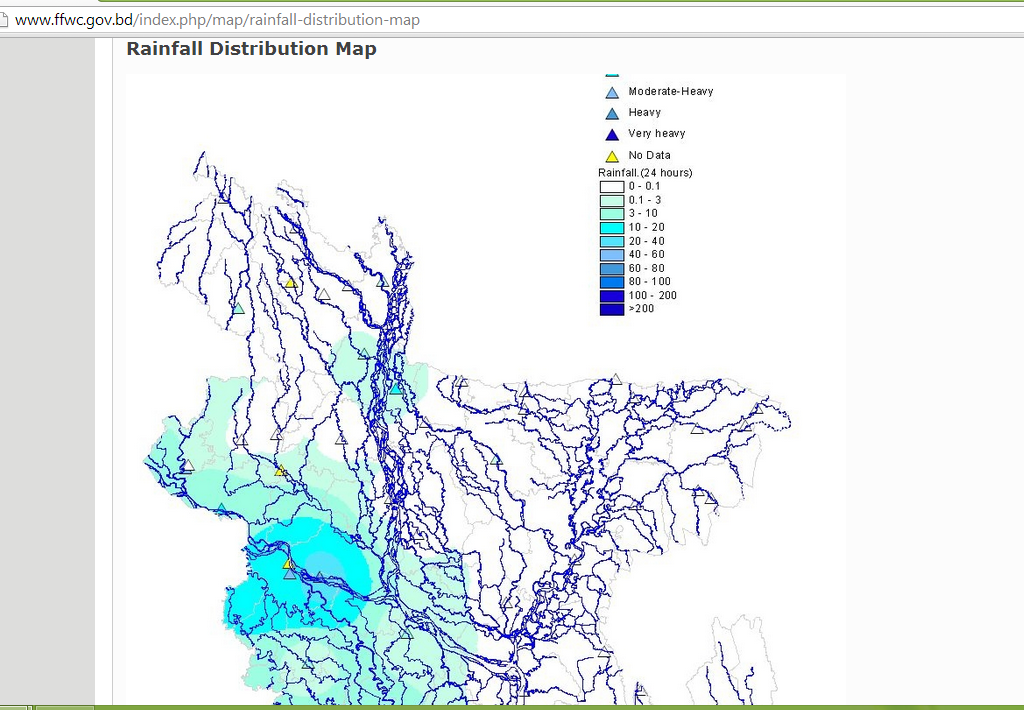
Task: Pick the 80 - 100 blue legend swatch
Action: pyautogui.click(x=611, y=282)
